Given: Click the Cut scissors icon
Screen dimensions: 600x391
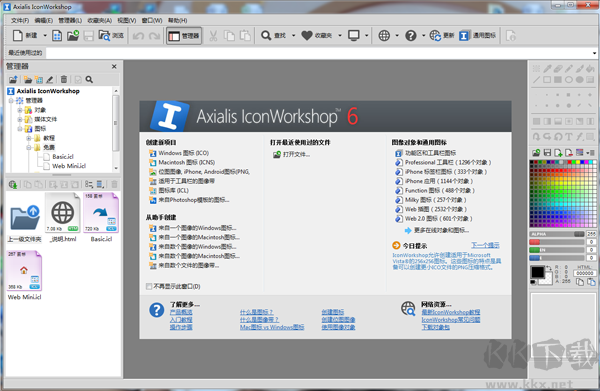Looking at the screenshot, I should coord(213,36).
